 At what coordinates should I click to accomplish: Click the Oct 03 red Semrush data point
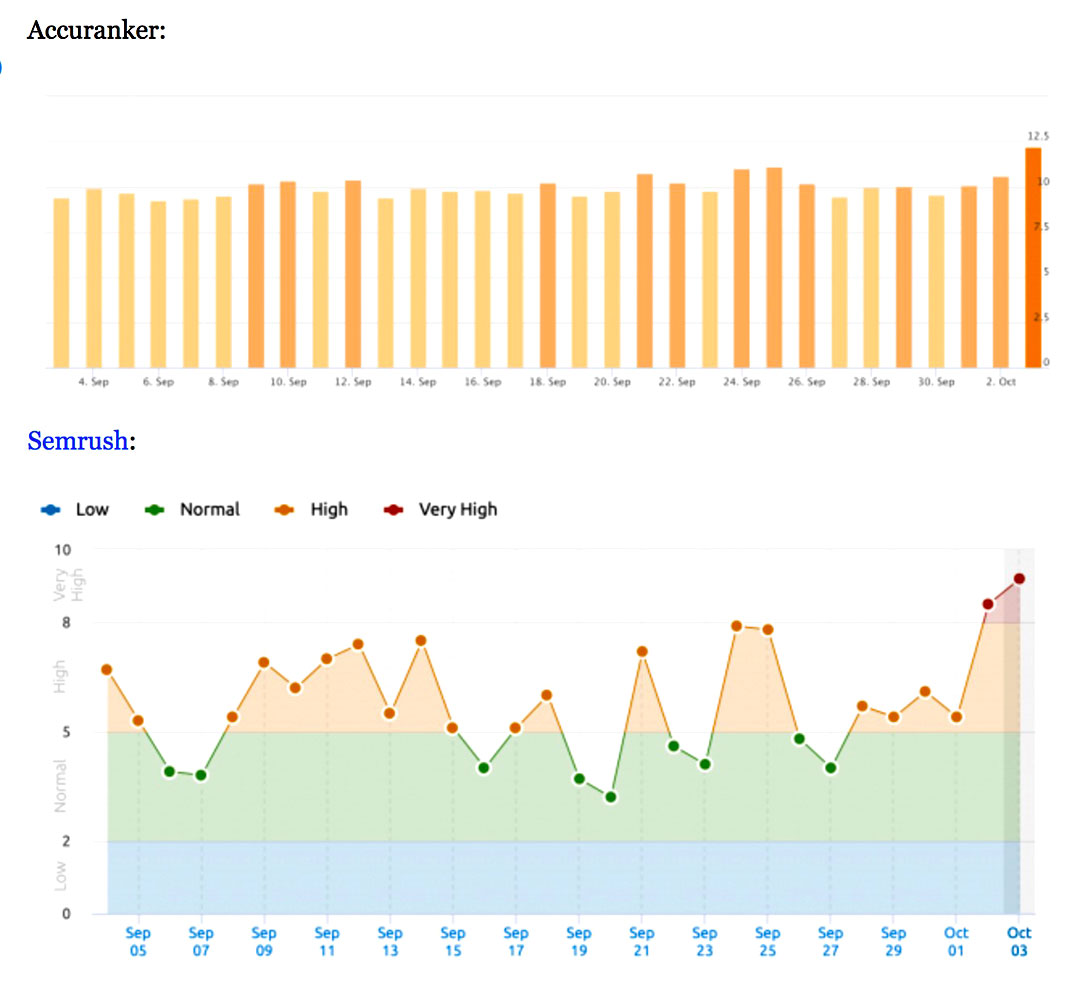click(1019, 579)
